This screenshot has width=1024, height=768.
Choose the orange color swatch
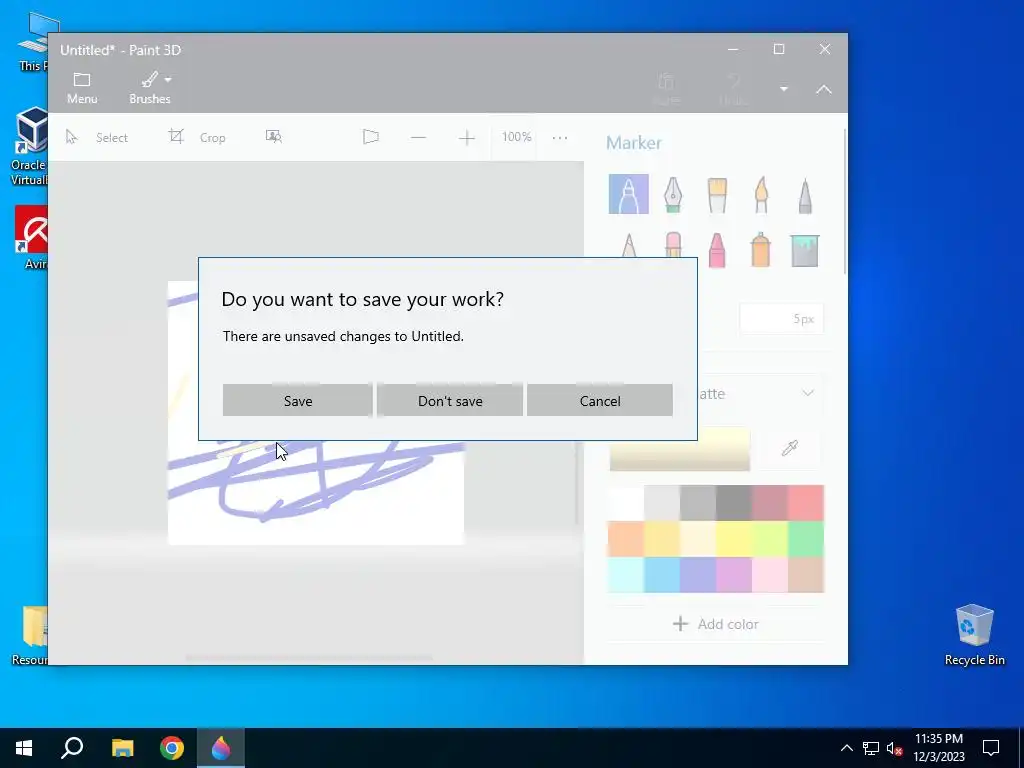[x=626, y=539]
